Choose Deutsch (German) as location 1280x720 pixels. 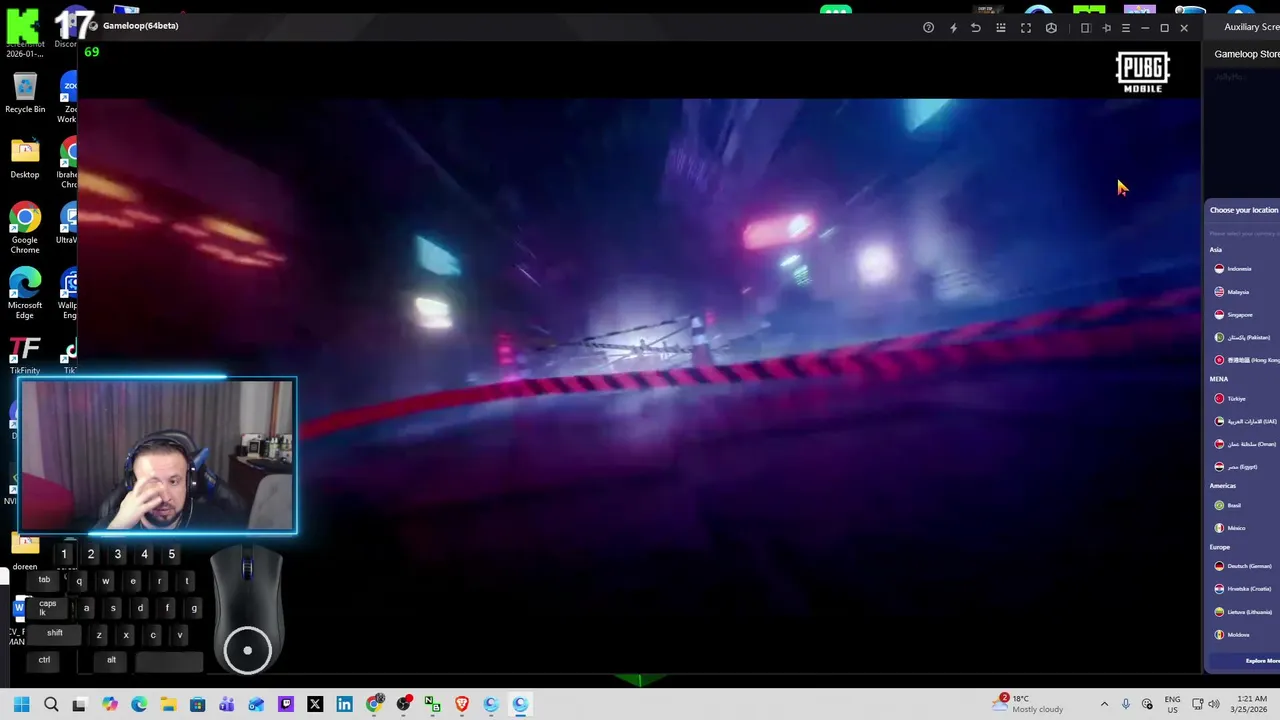click(x=1242, y=566)
